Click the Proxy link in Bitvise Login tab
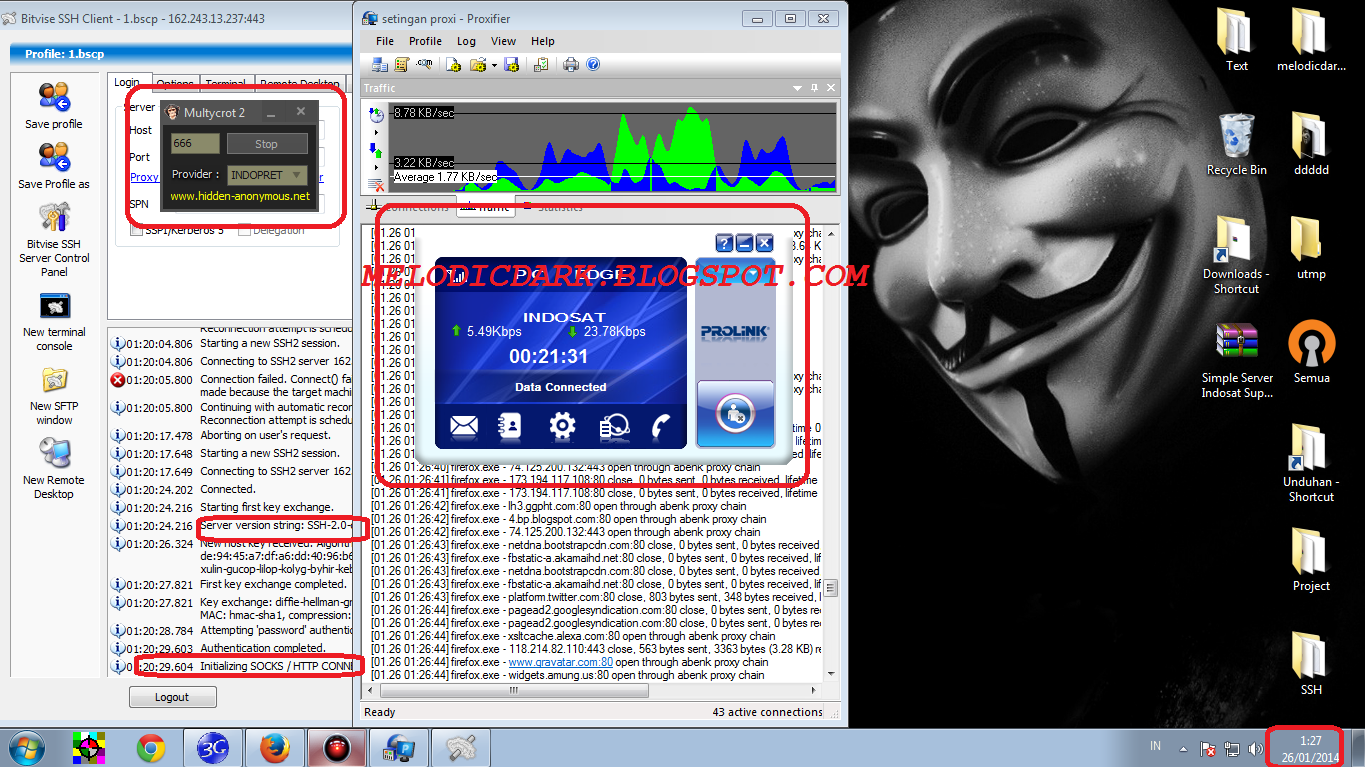 pos(144,177)
